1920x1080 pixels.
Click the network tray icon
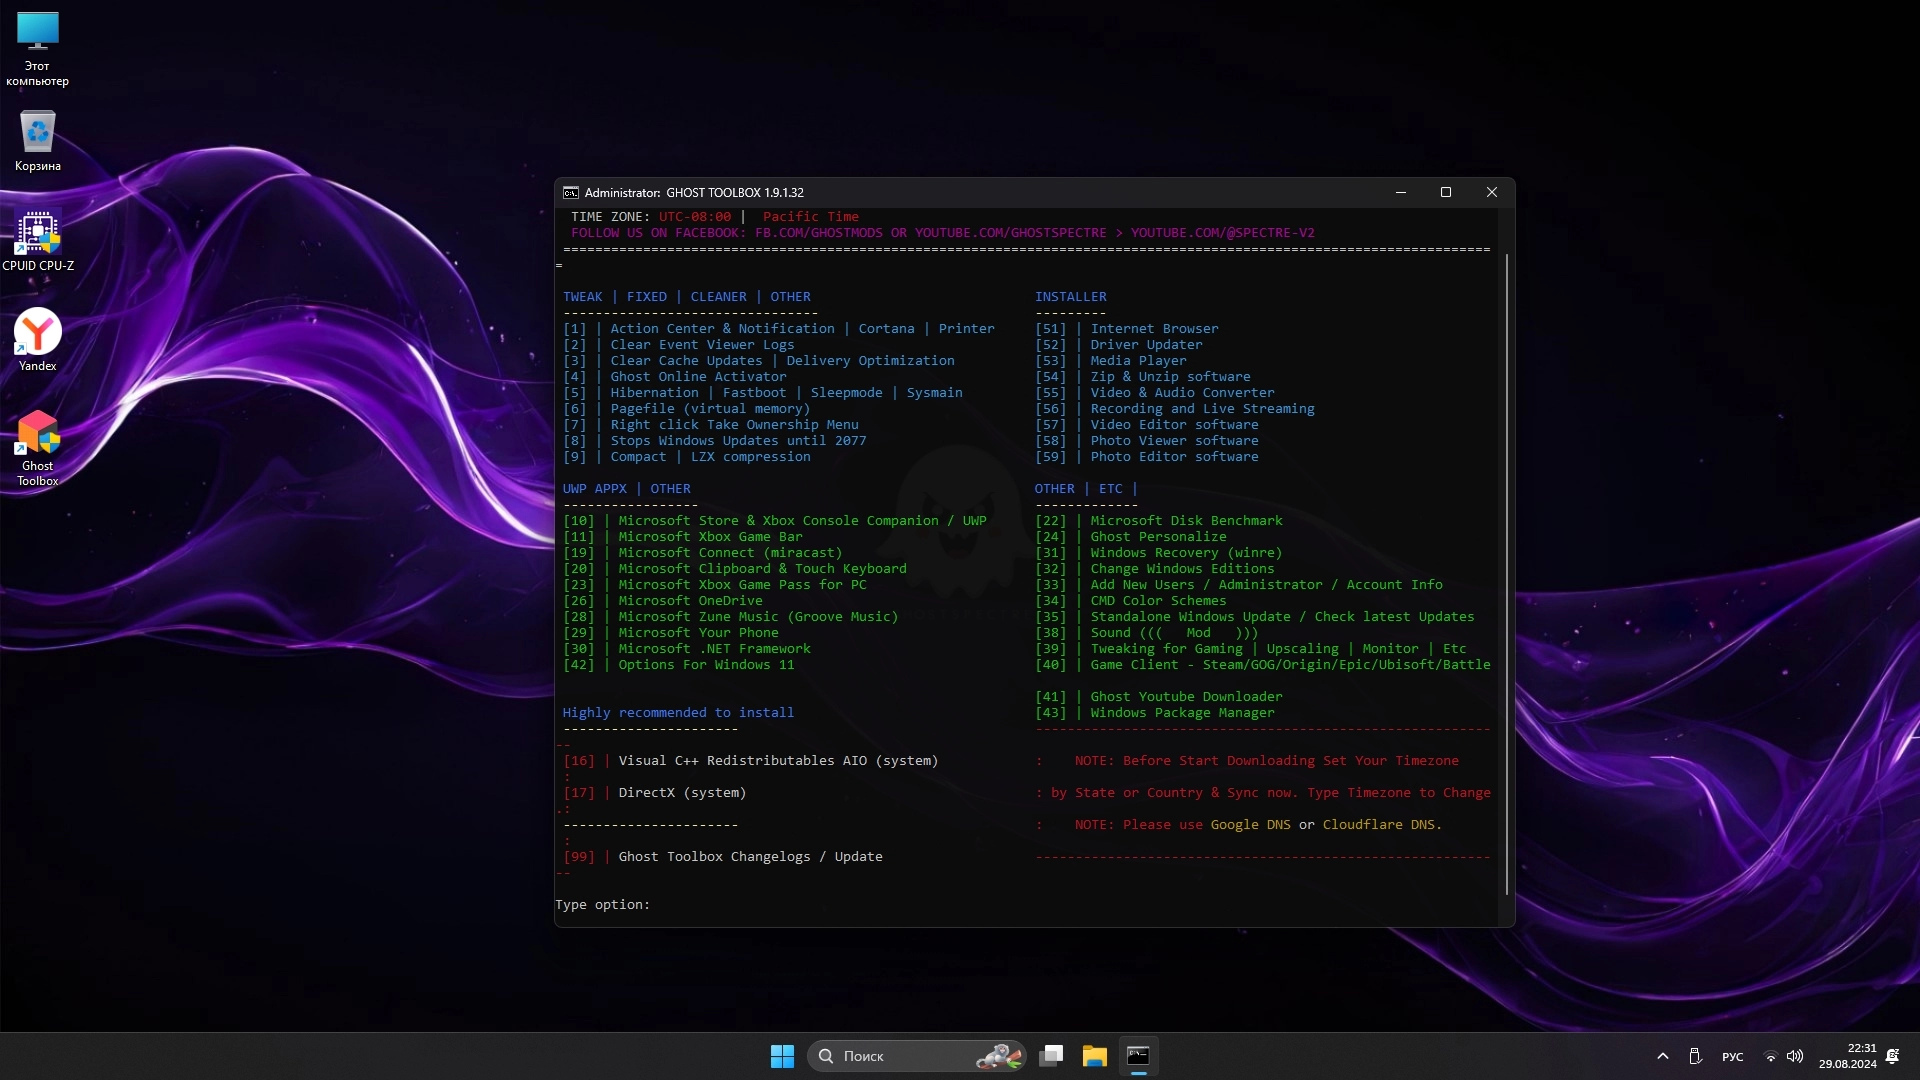(1770, 1056)
